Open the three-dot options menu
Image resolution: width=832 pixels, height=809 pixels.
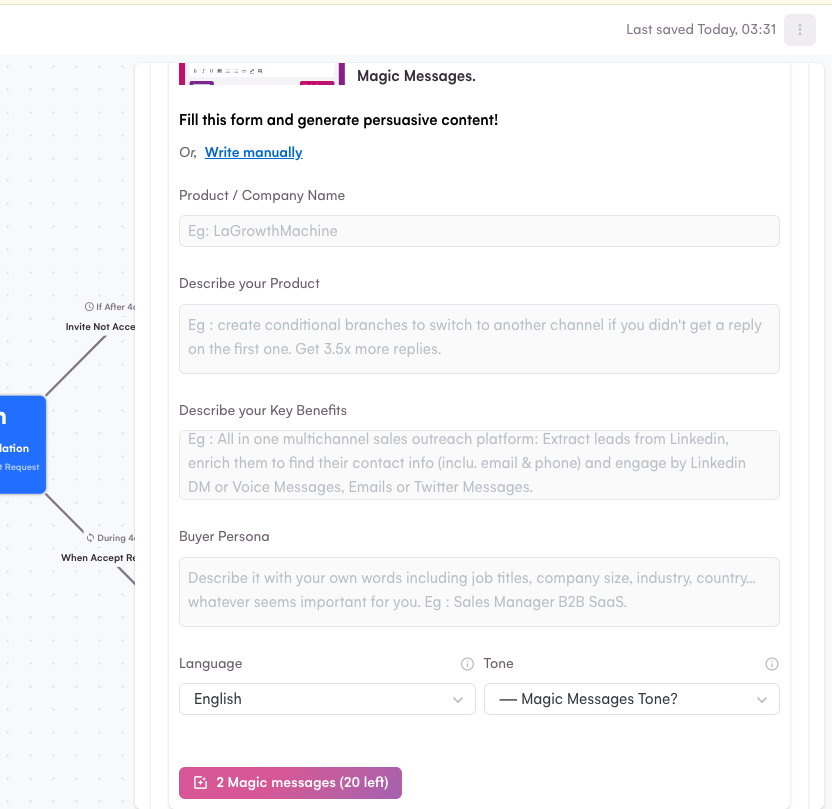pos(800,30)
